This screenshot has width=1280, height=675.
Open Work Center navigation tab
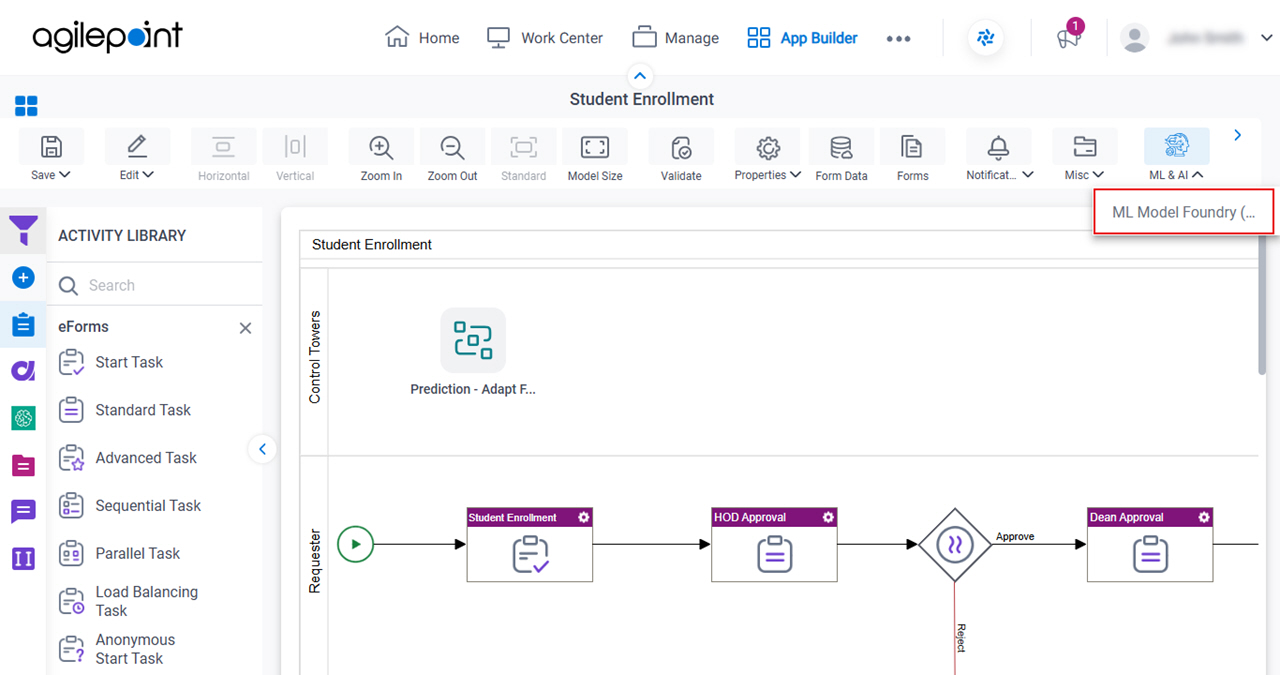pos(544,38)
